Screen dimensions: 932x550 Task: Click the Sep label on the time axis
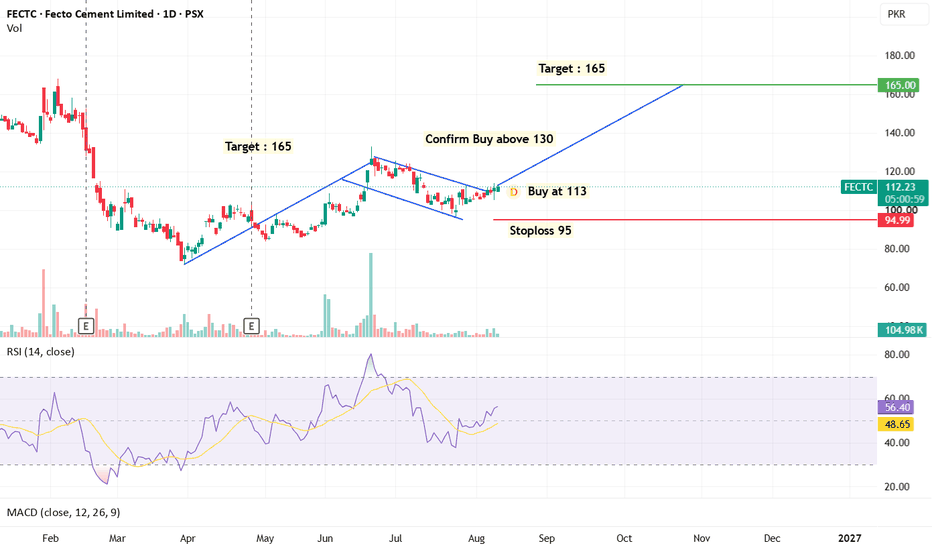pyautogui.click(x=546, y=538)
